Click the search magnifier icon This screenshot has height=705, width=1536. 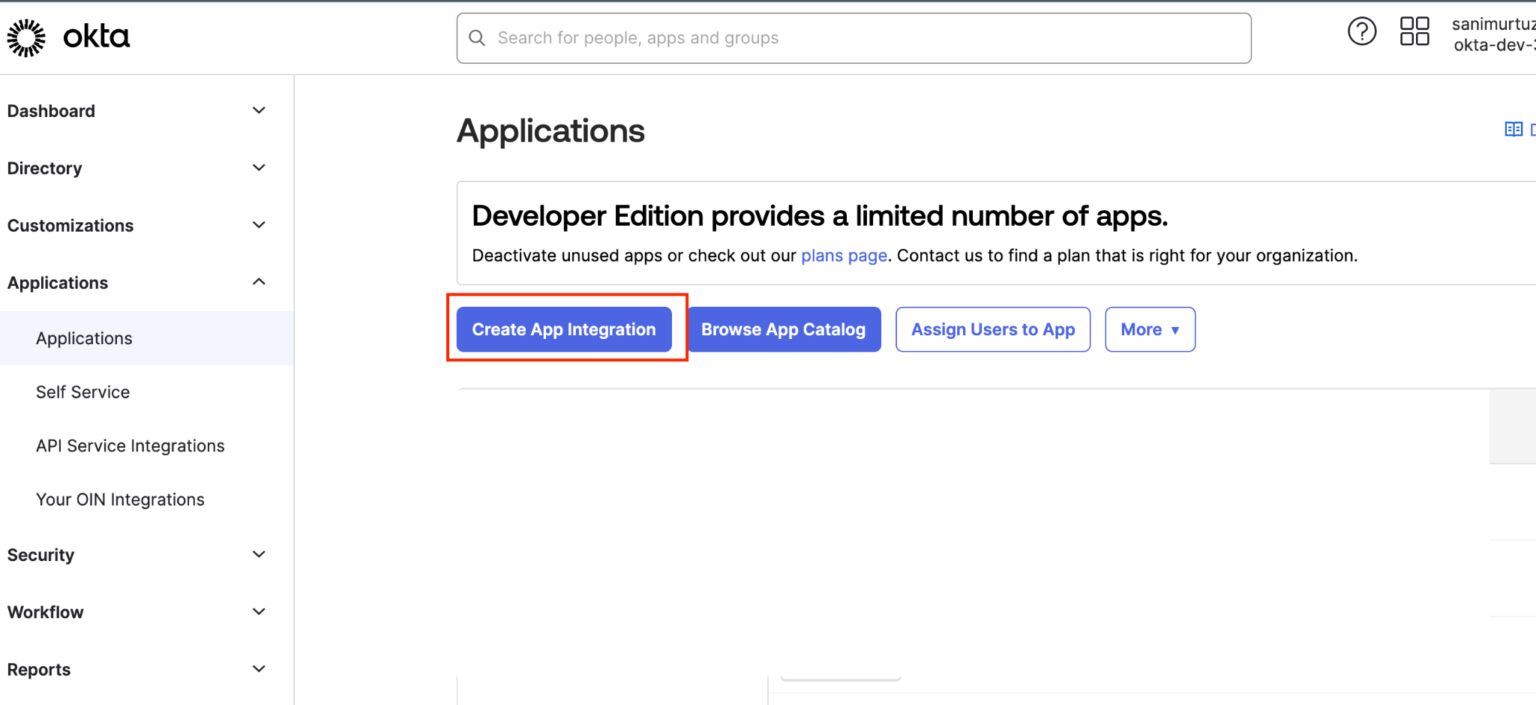click(x=477, y=37)
